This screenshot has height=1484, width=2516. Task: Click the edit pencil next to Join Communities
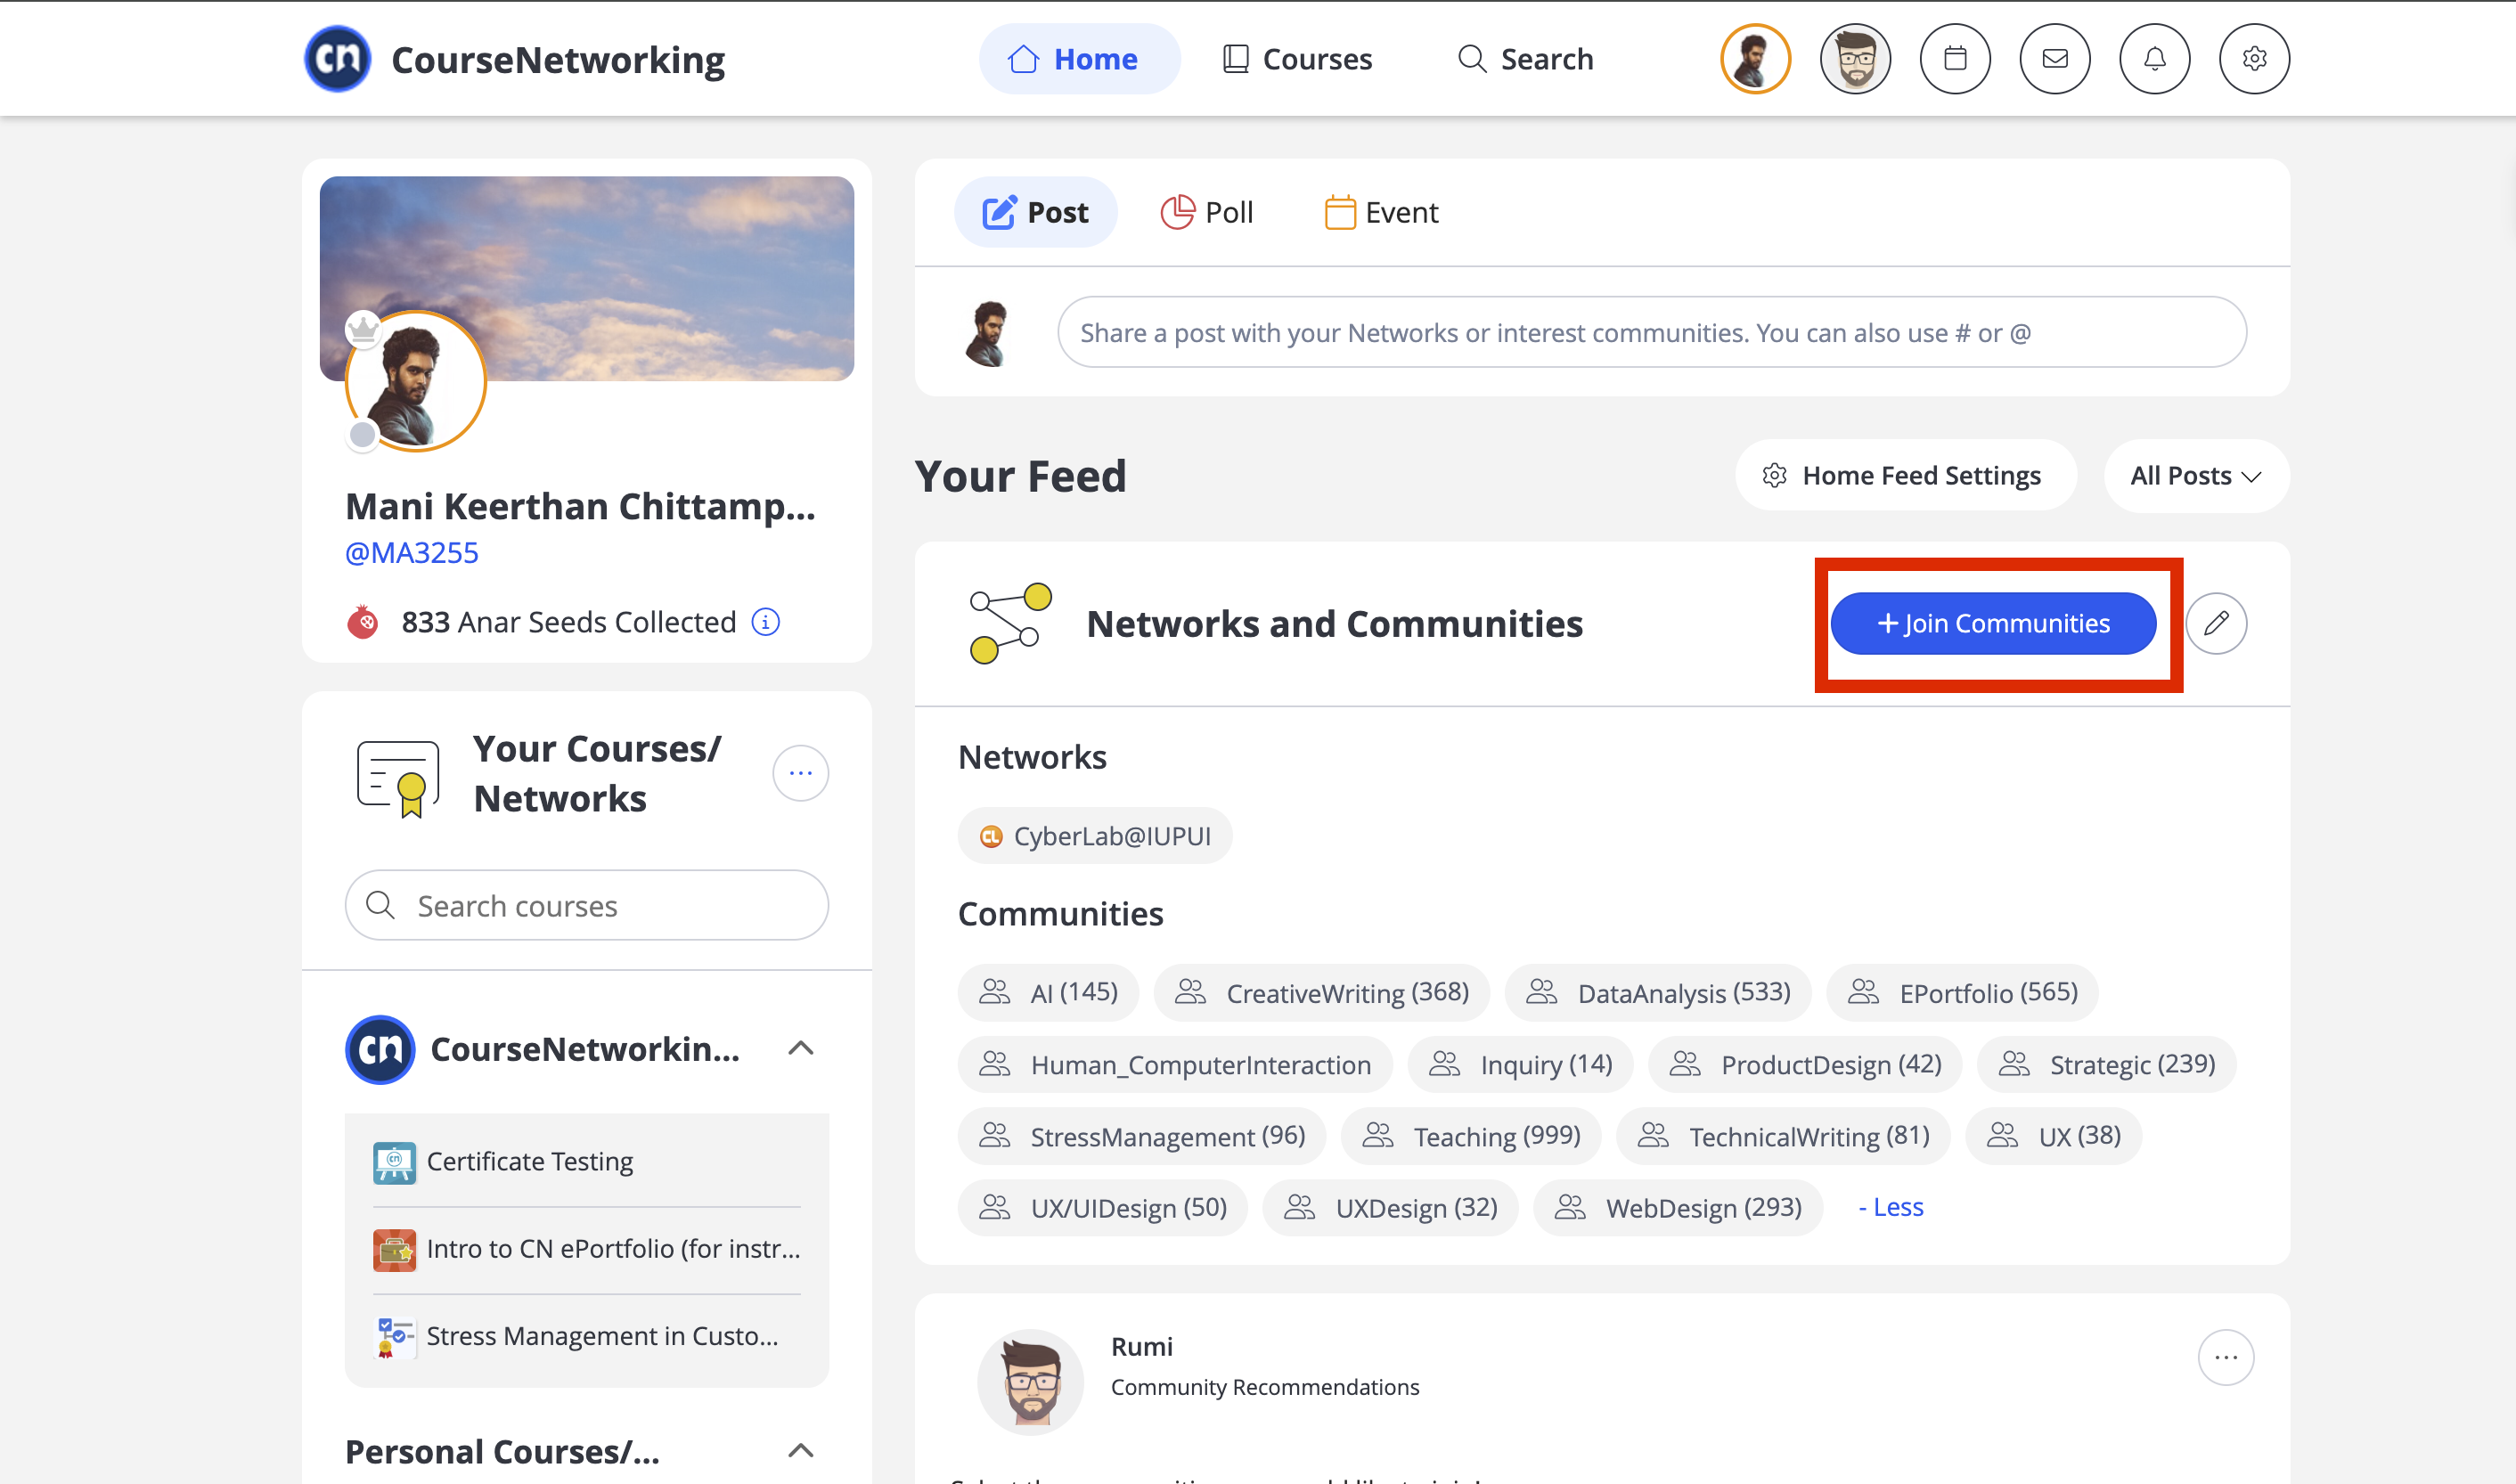[x=2216, y=623]
